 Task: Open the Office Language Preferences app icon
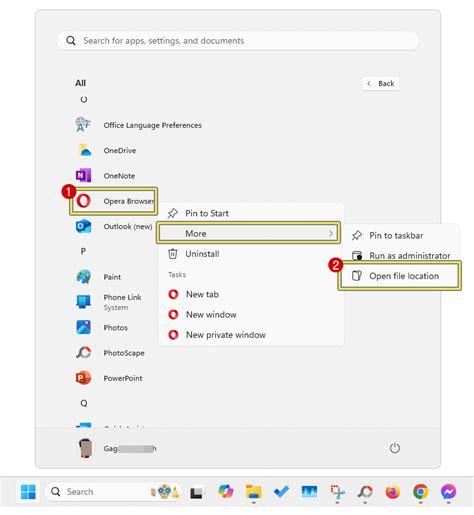(x=83, y=125)
